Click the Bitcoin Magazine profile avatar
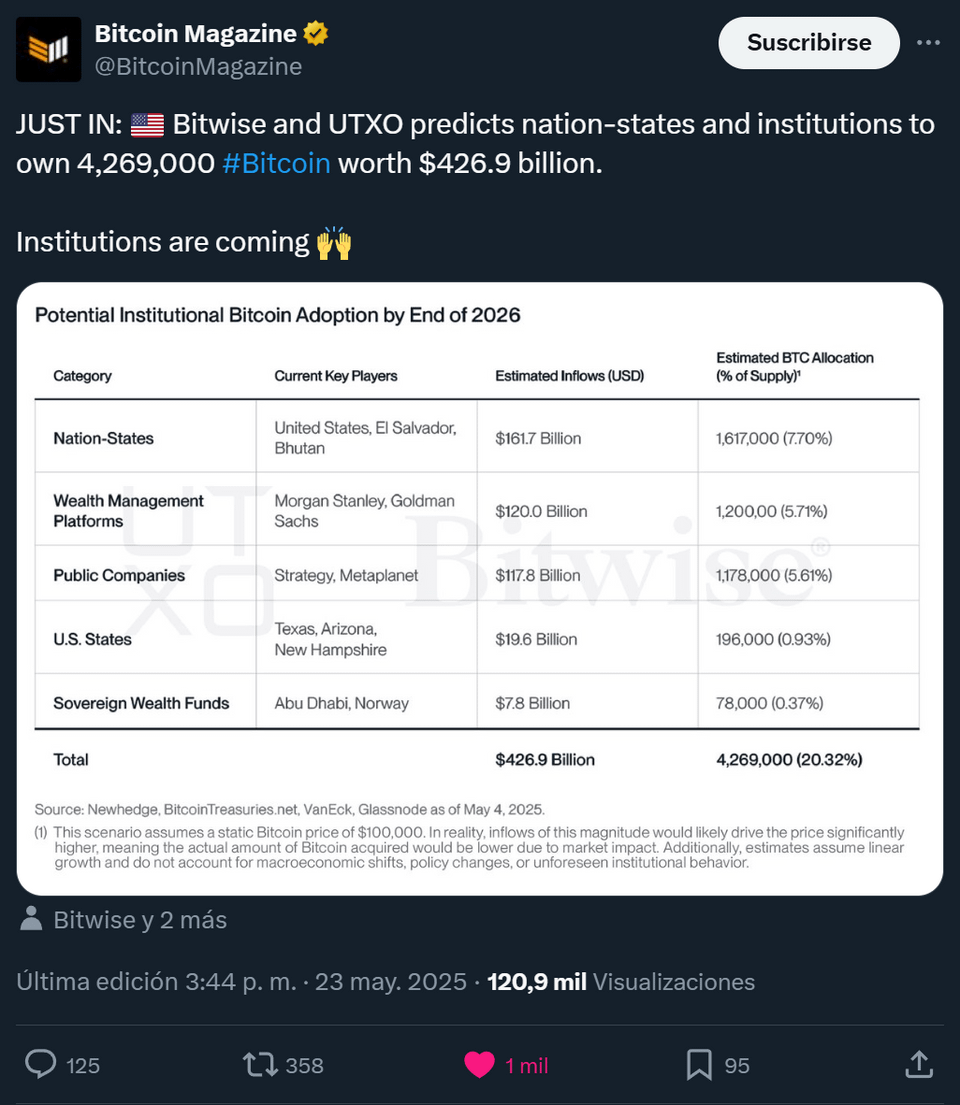The width and height of the screenshot is (960, 1105). 48,49
